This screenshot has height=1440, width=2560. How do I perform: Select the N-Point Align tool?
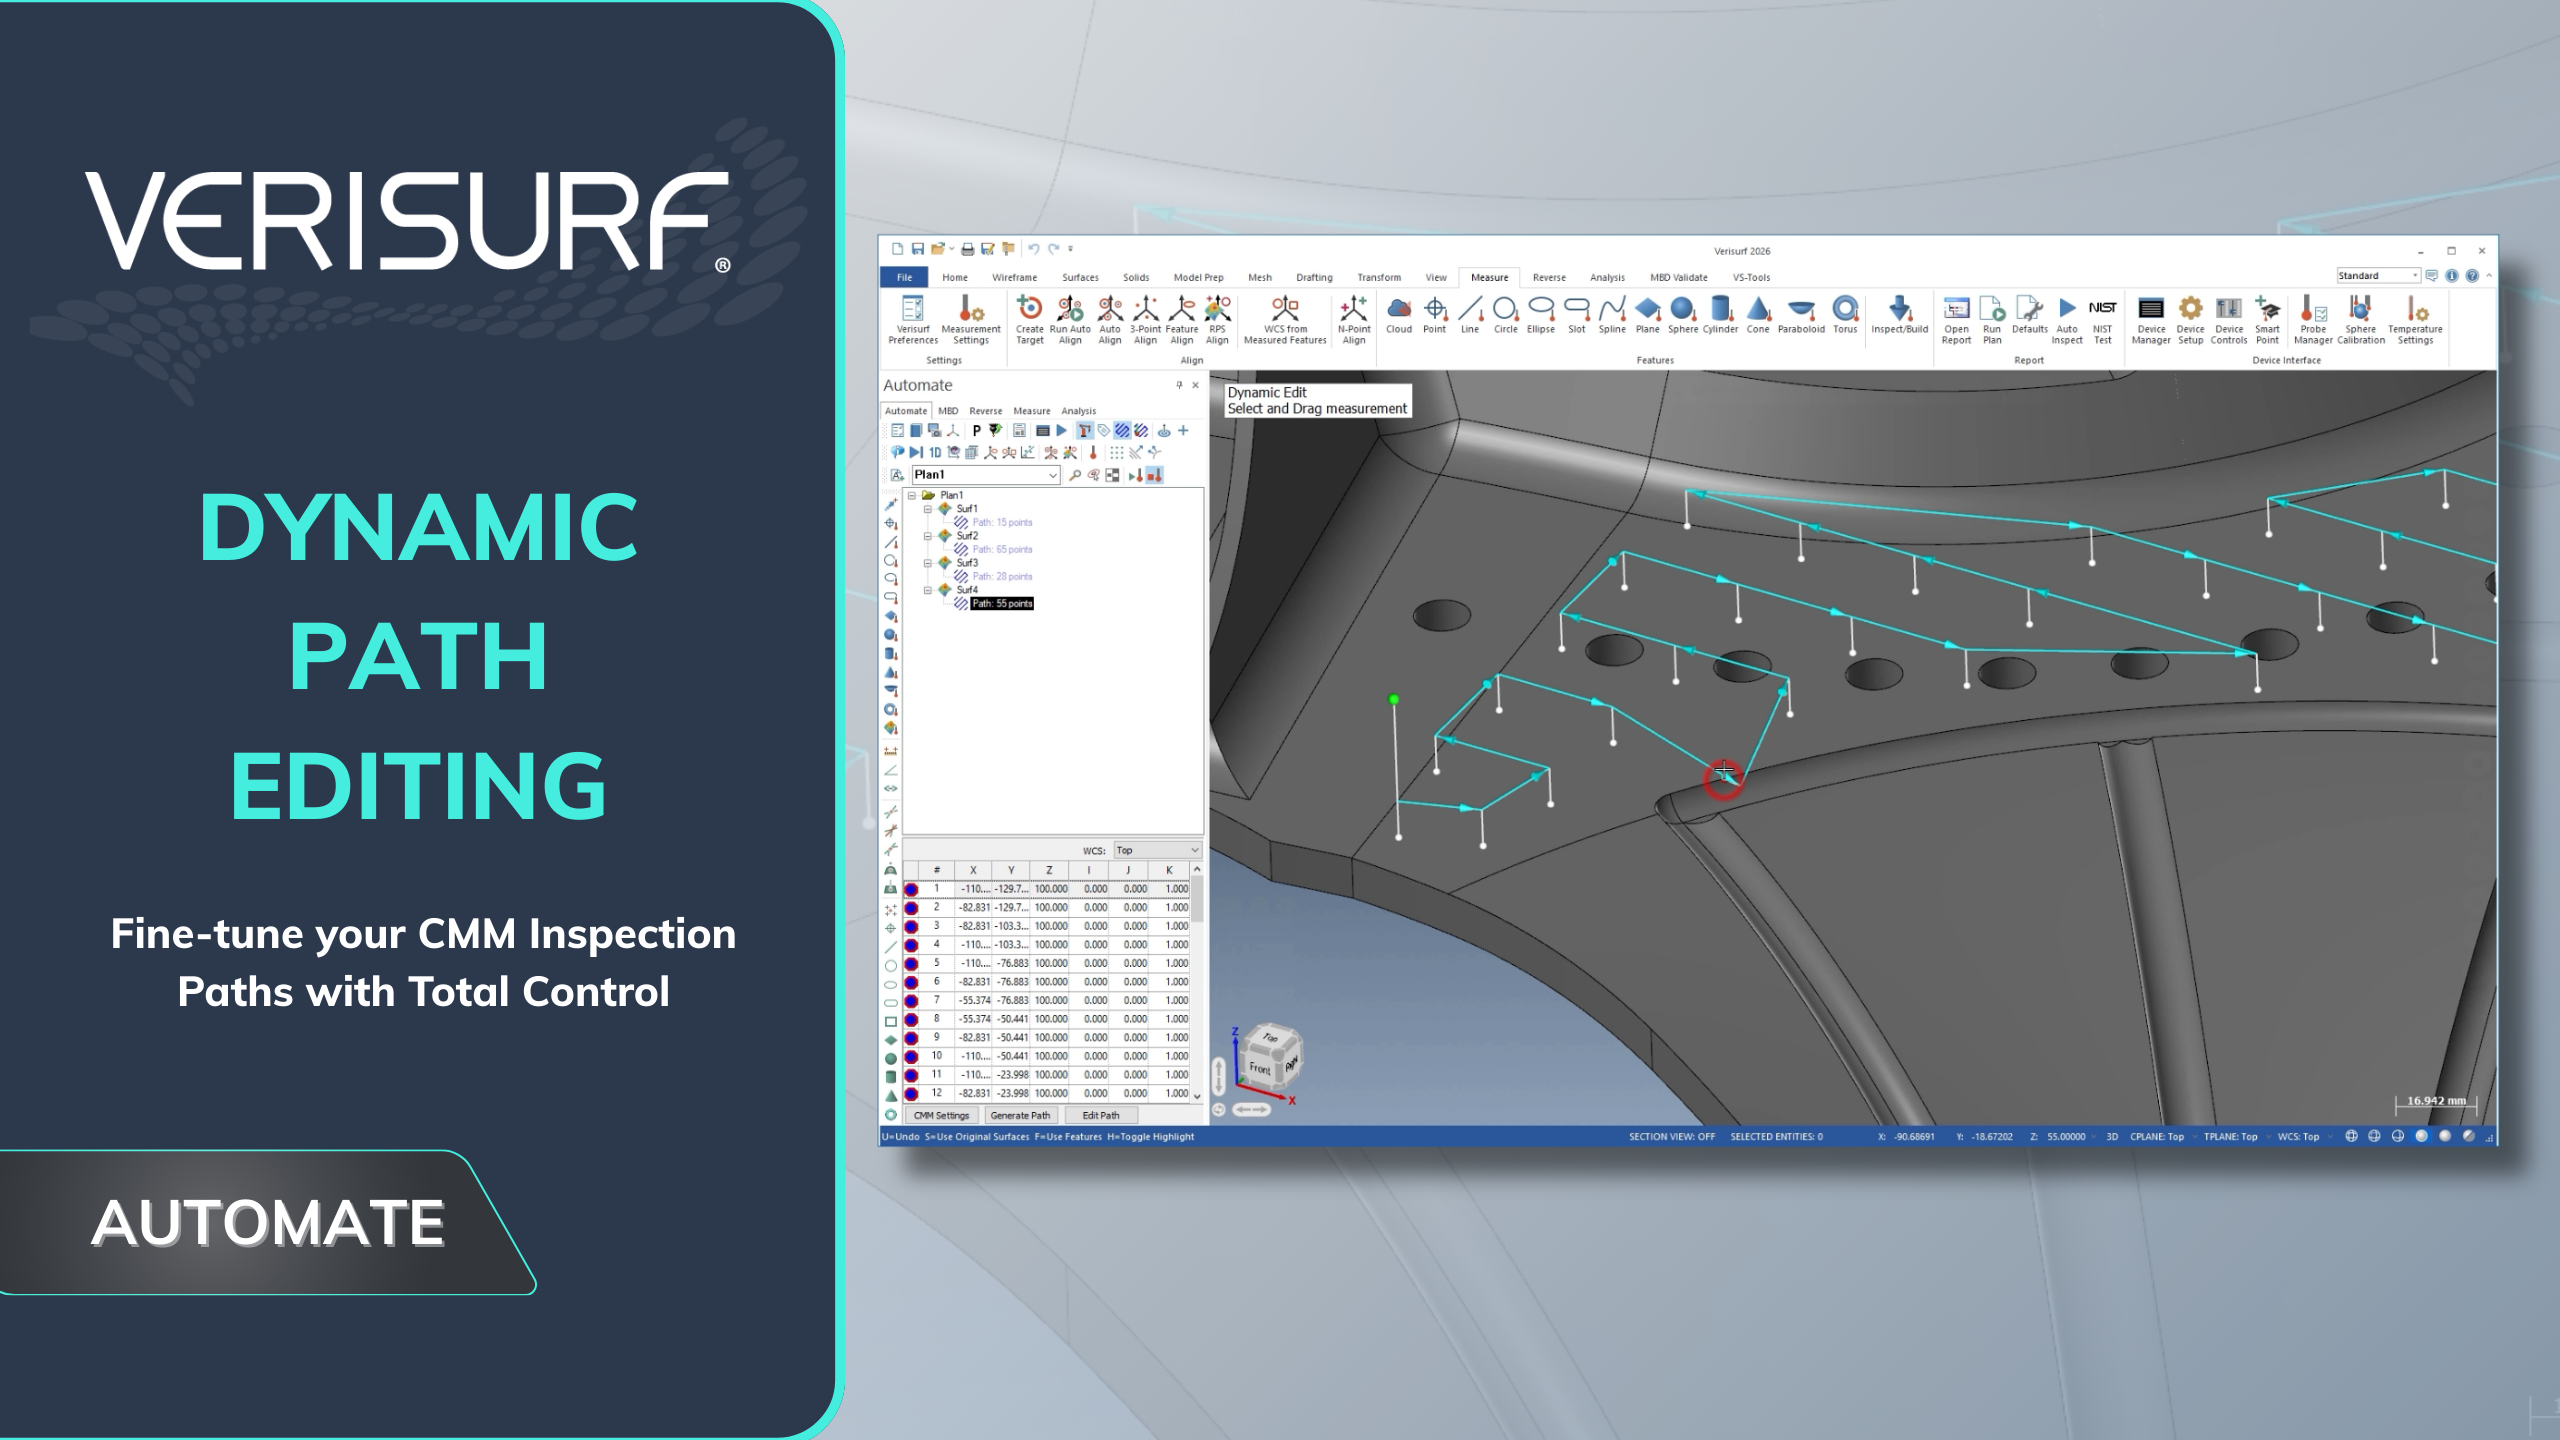[1354, 320]
